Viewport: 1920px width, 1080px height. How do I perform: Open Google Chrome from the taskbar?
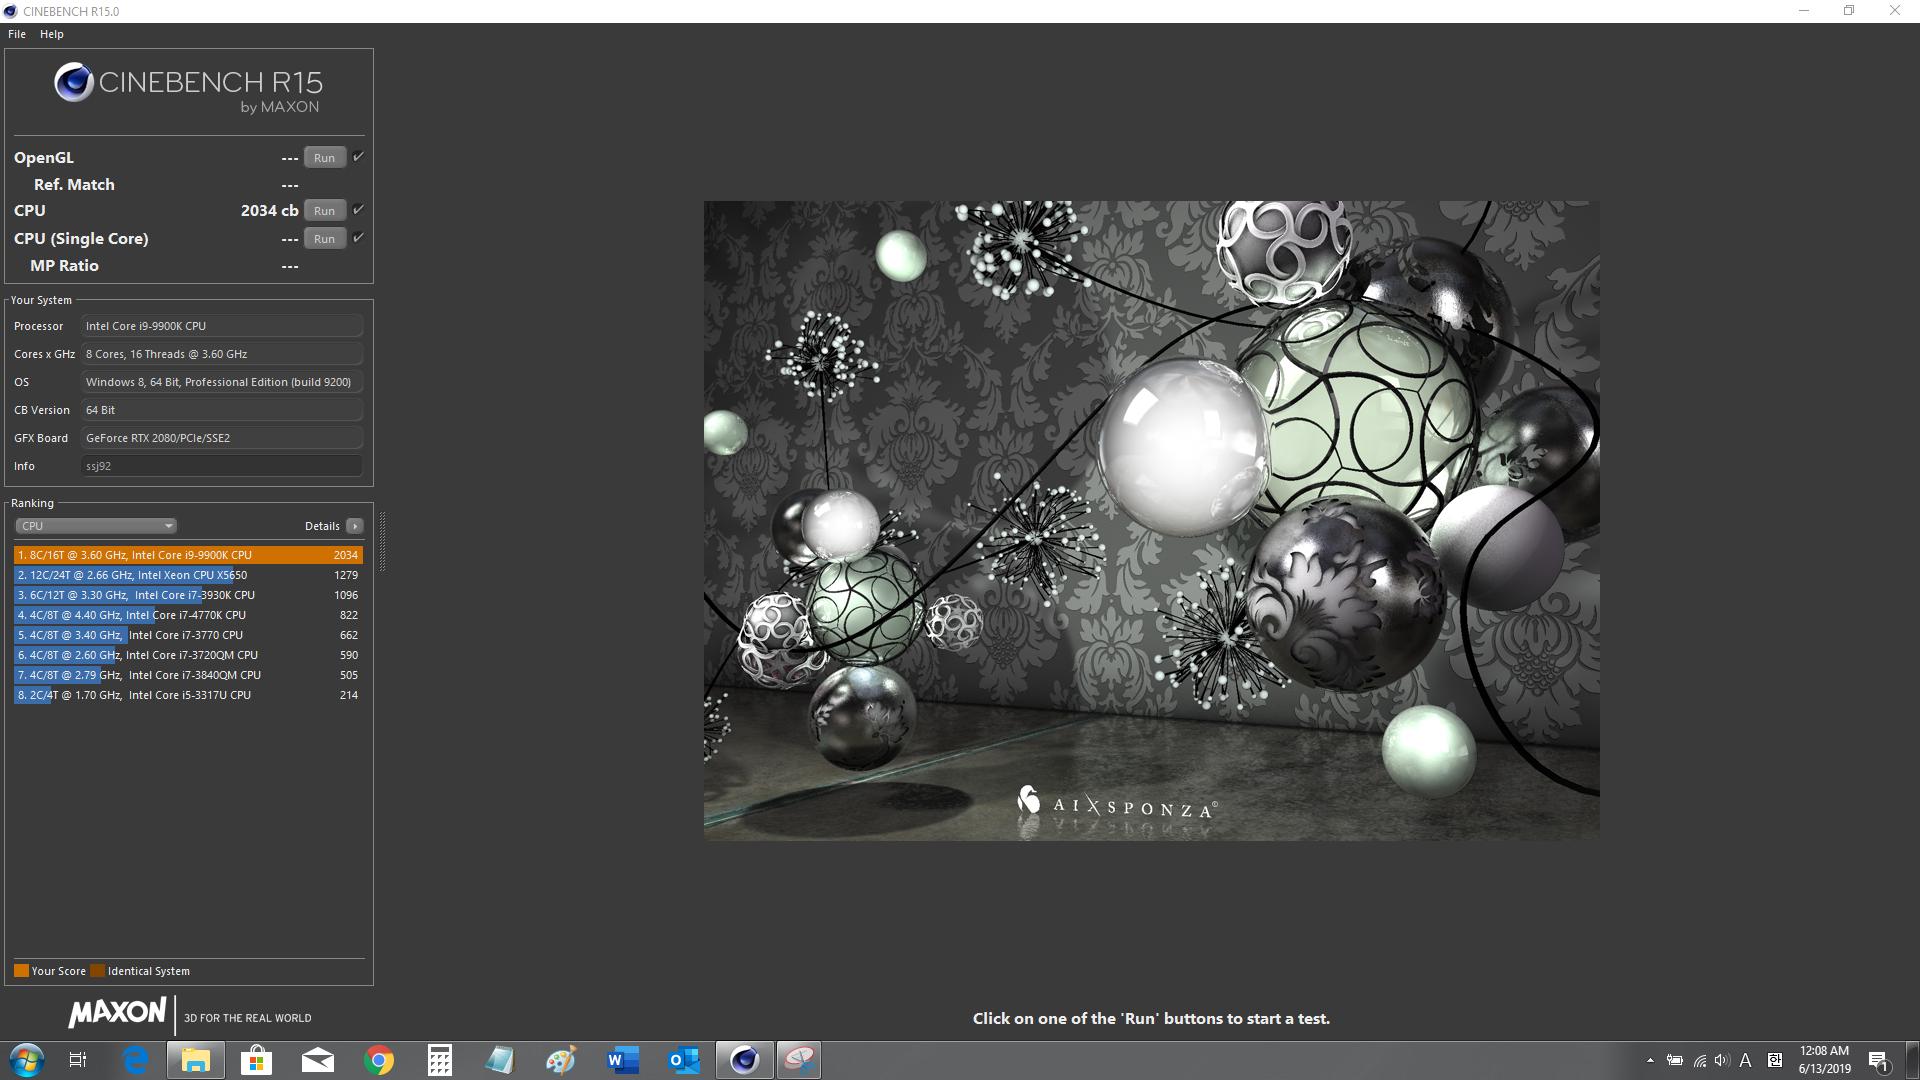pyautogui.click(x=379, y=1060)
